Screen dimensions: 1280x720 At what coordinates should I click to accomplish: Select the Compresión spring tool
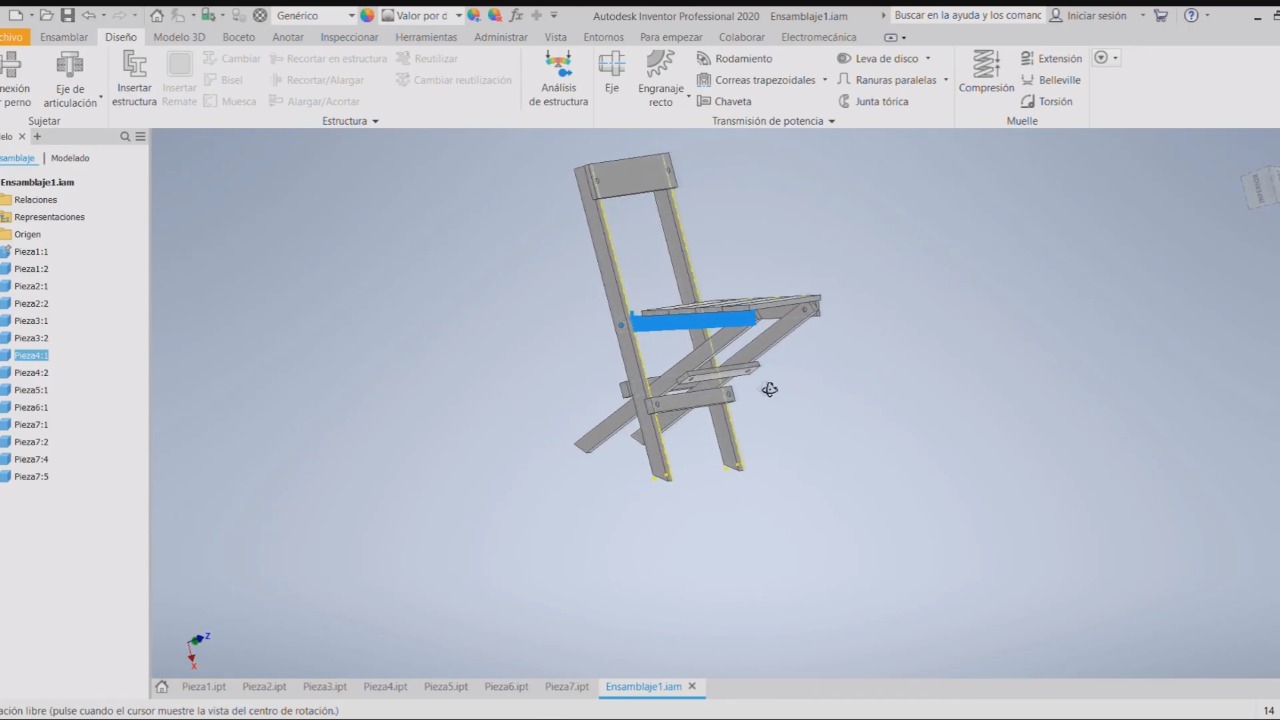[986, 72]
